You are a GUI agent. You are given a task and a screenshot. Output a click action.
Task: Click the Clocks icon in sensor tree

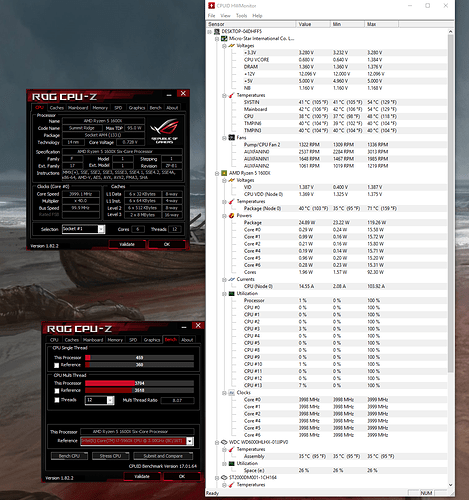(x=232, y=393)
